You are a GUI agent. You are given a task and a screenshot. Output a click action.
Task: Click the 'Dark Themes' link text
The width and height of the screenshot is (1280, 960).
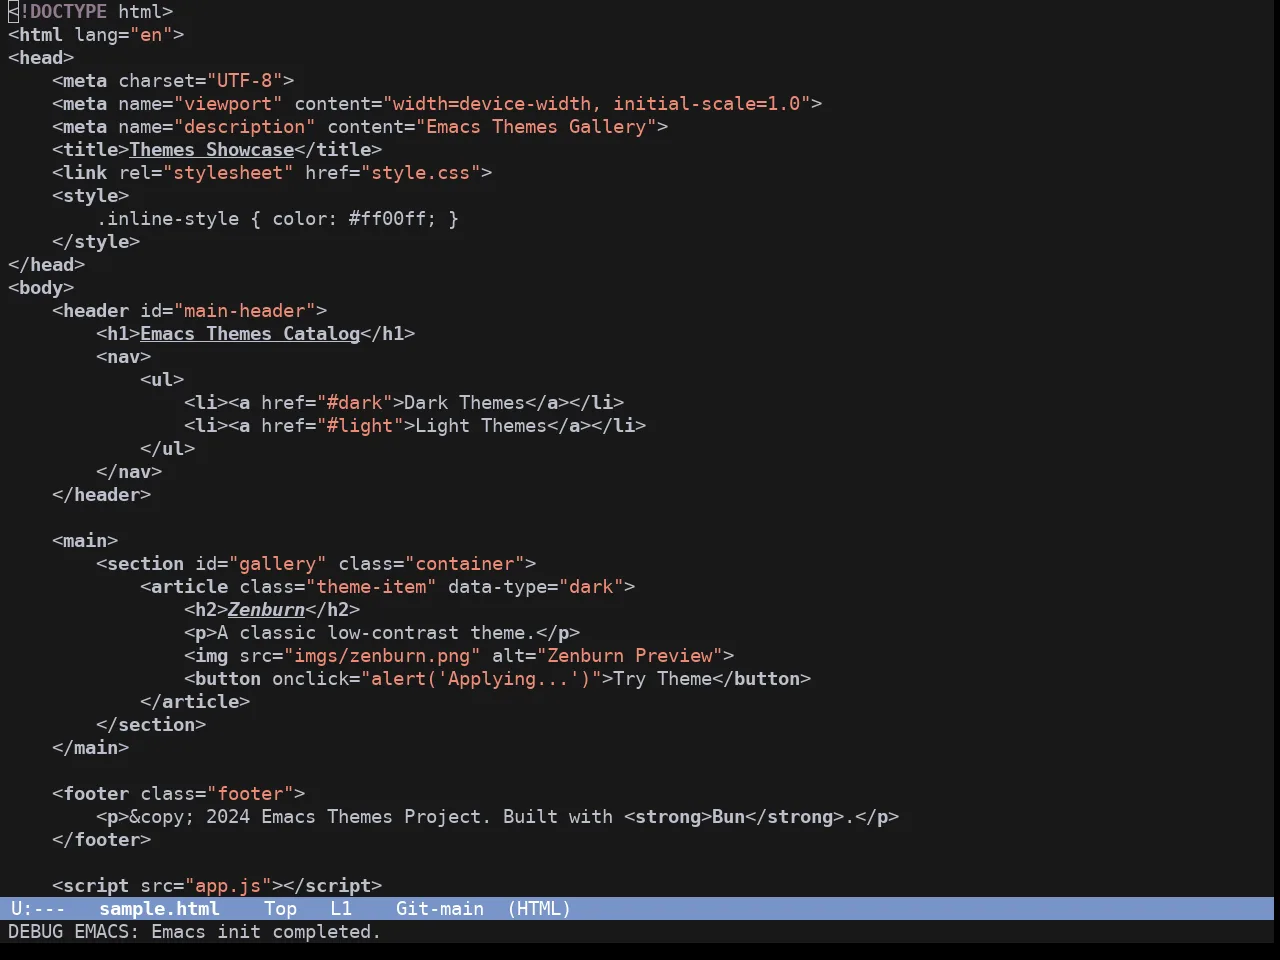(464, 403)
